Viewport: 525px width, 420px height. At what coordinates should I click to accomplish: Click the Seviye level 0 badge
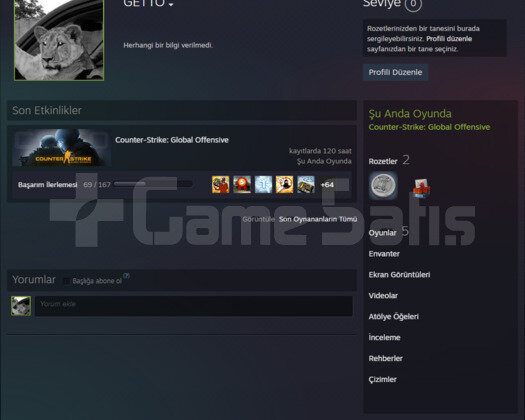(x=413, y=4)
